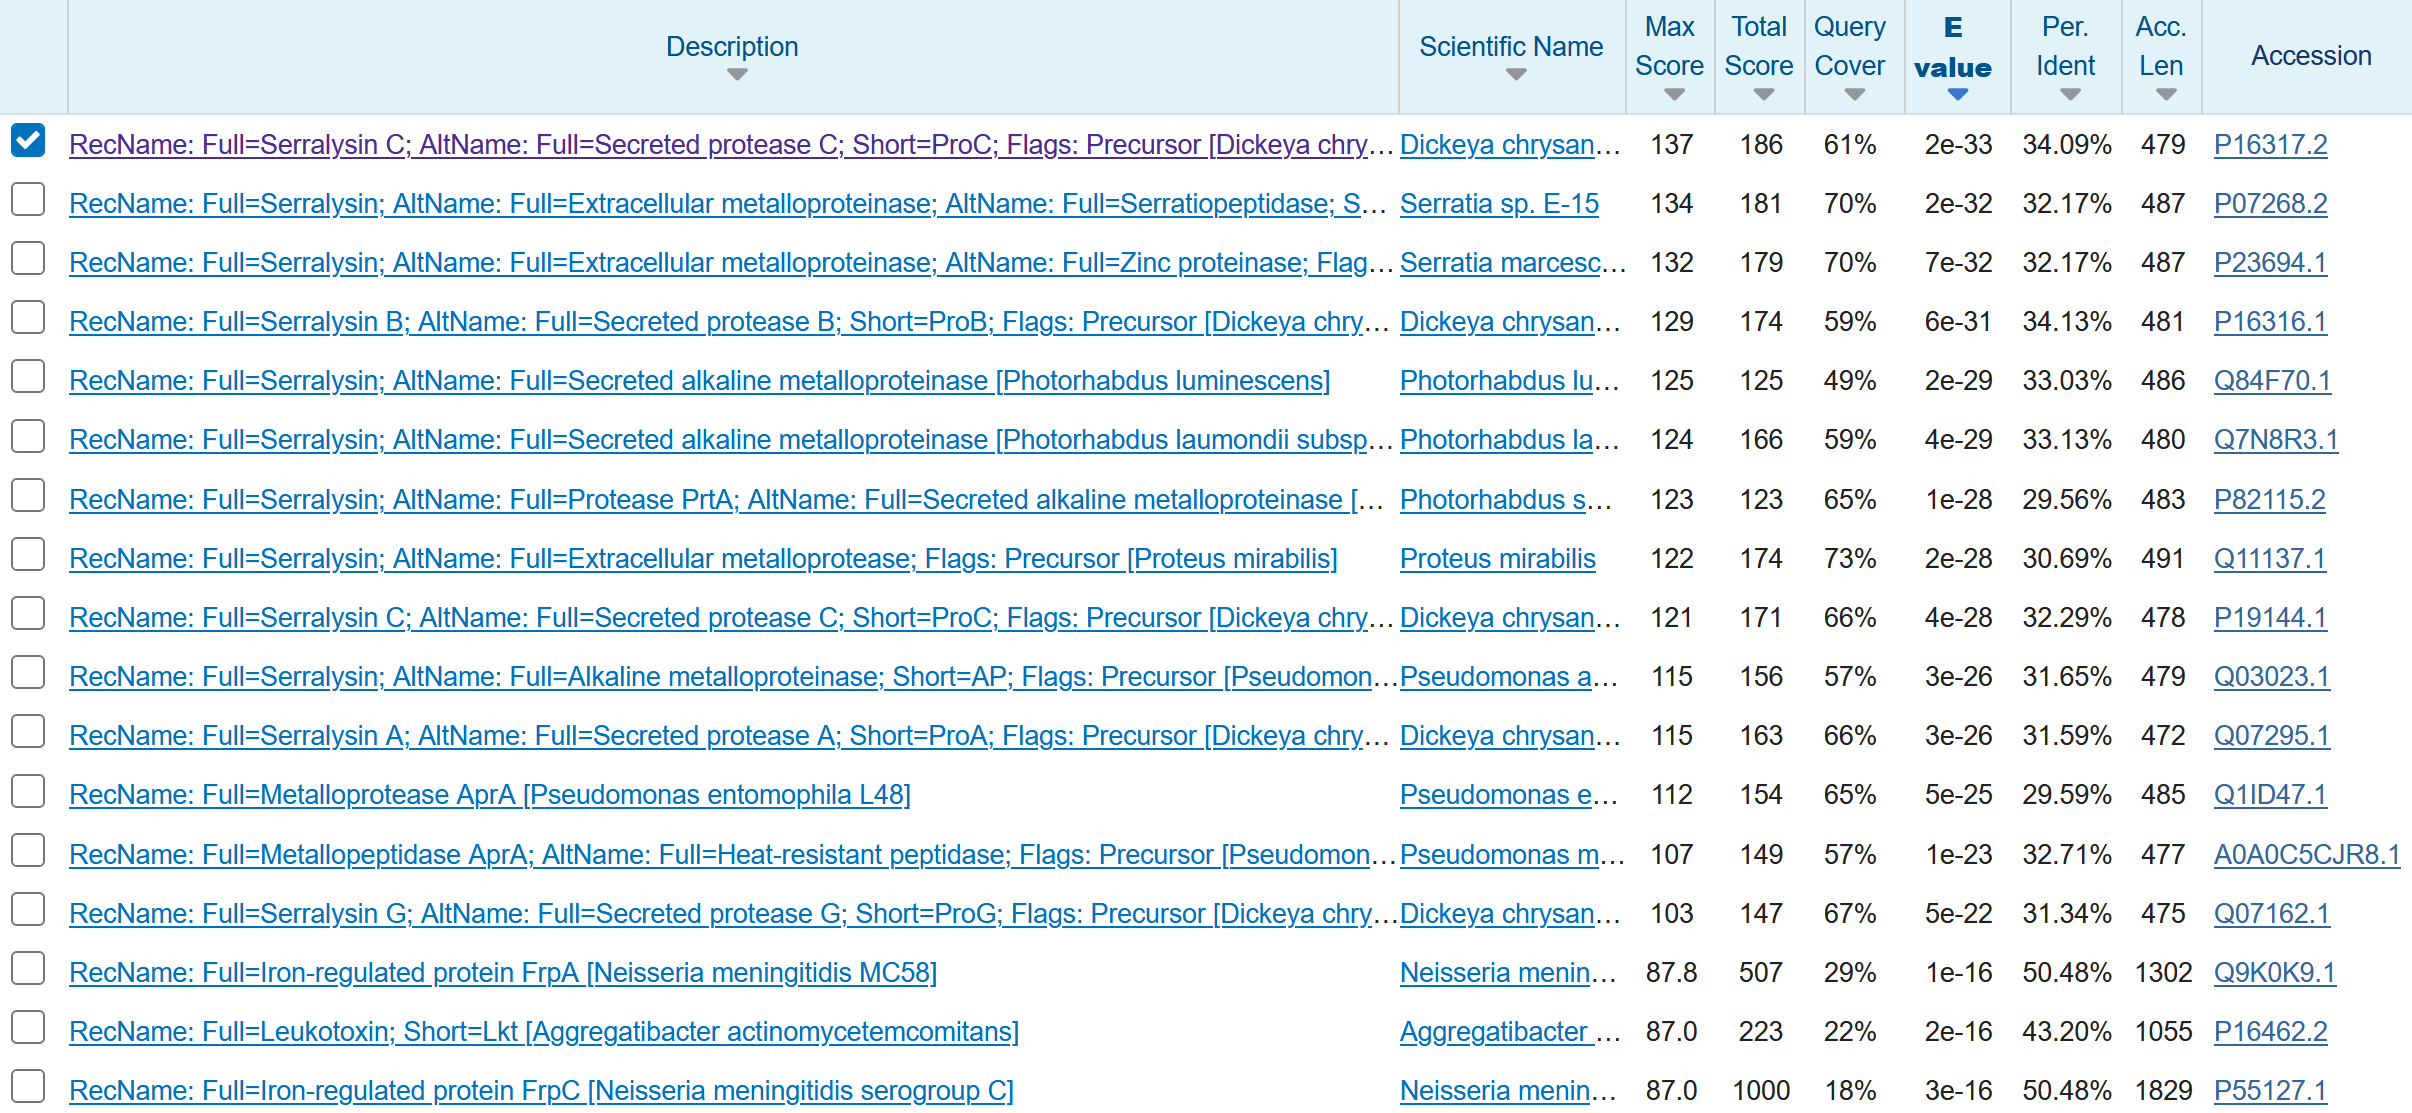Check the Serratia sp. E-15 row checkbox

[x=28, y=199]
